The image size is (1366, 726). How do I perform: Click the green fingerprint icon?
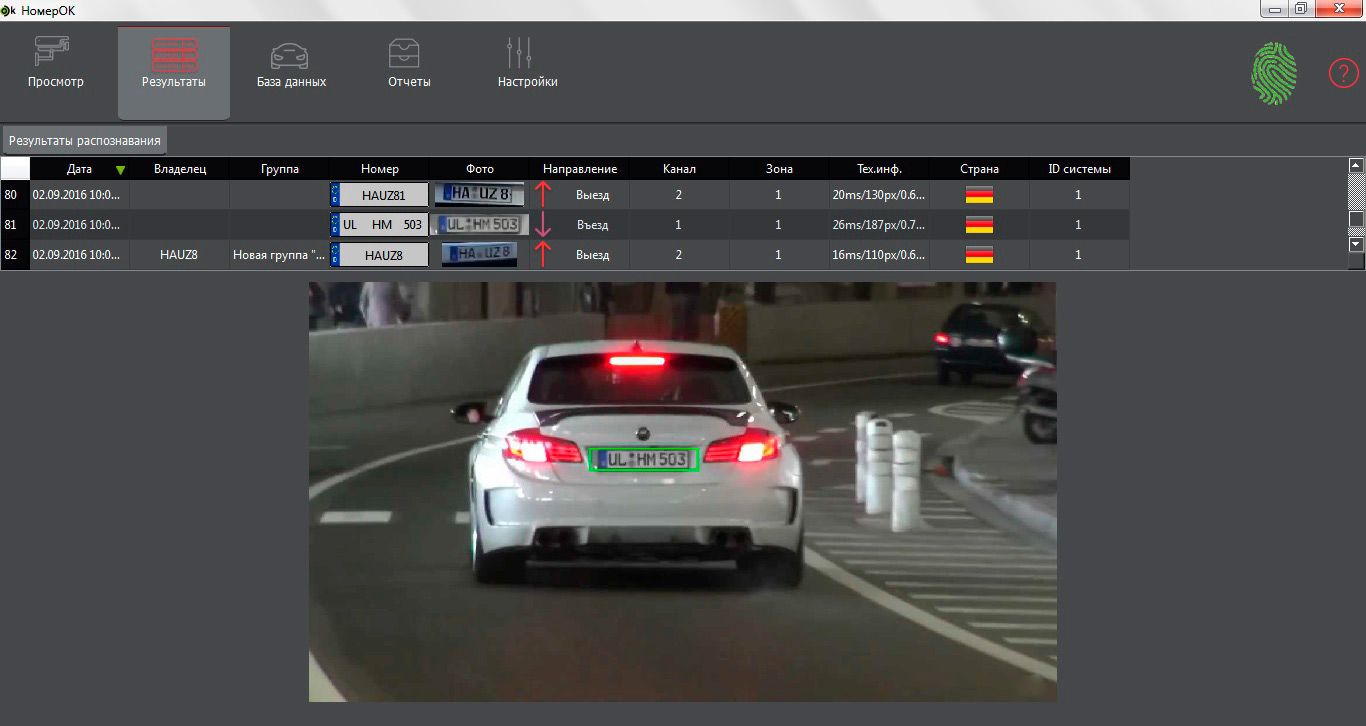coord(1274,73)
